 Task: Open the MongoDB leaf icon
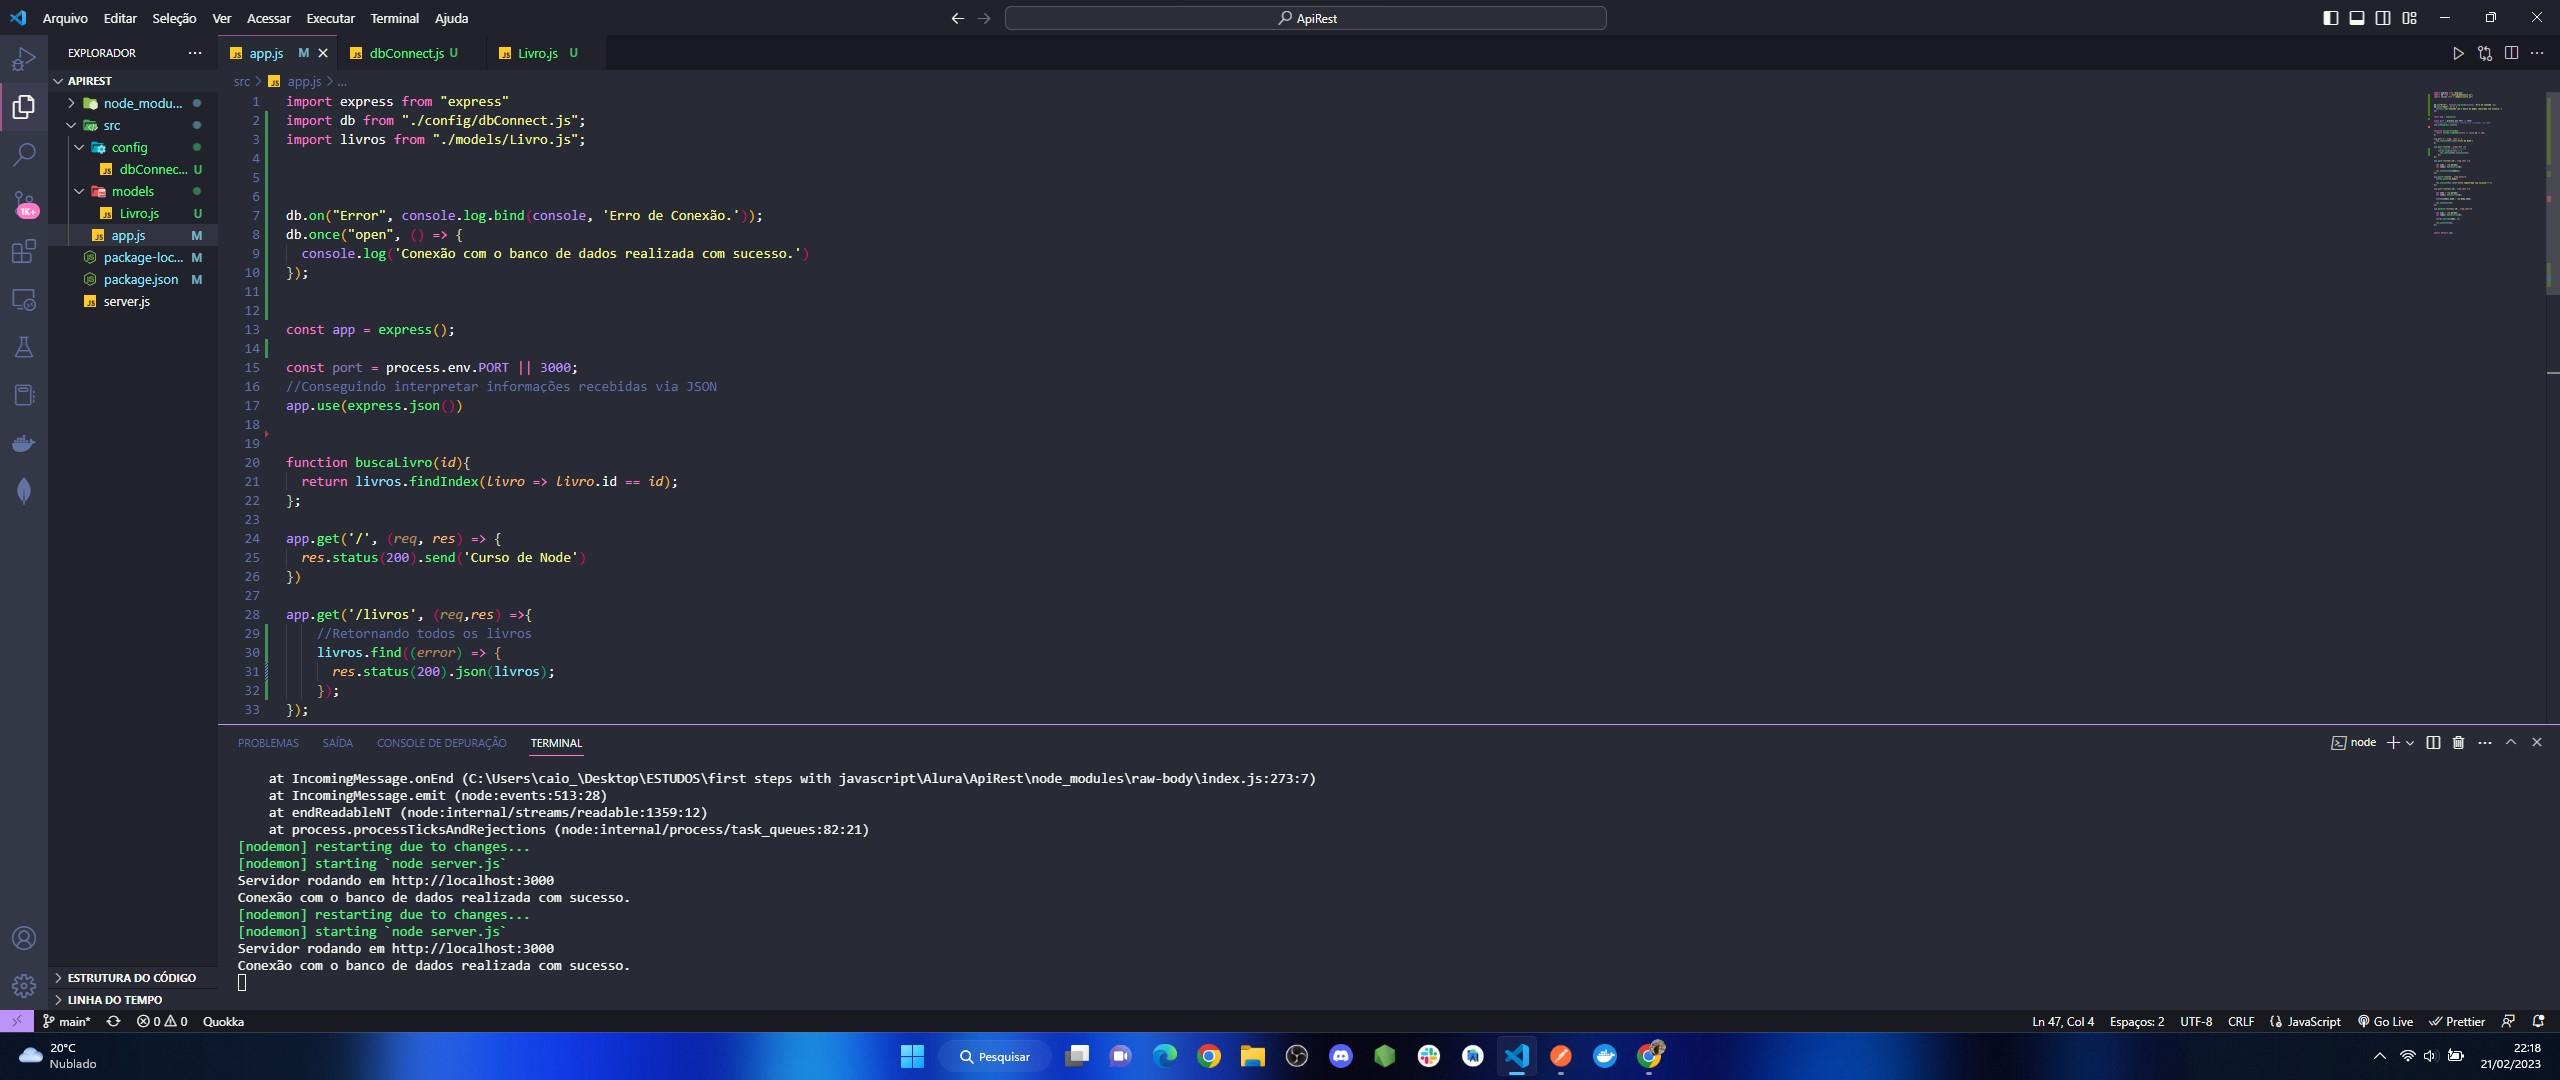coord(24,491)
